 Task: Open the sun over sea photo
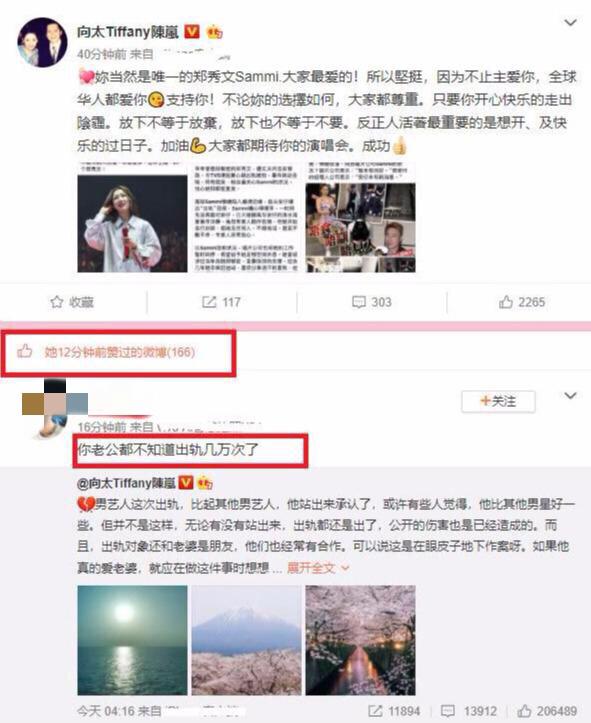click(132, 640)
